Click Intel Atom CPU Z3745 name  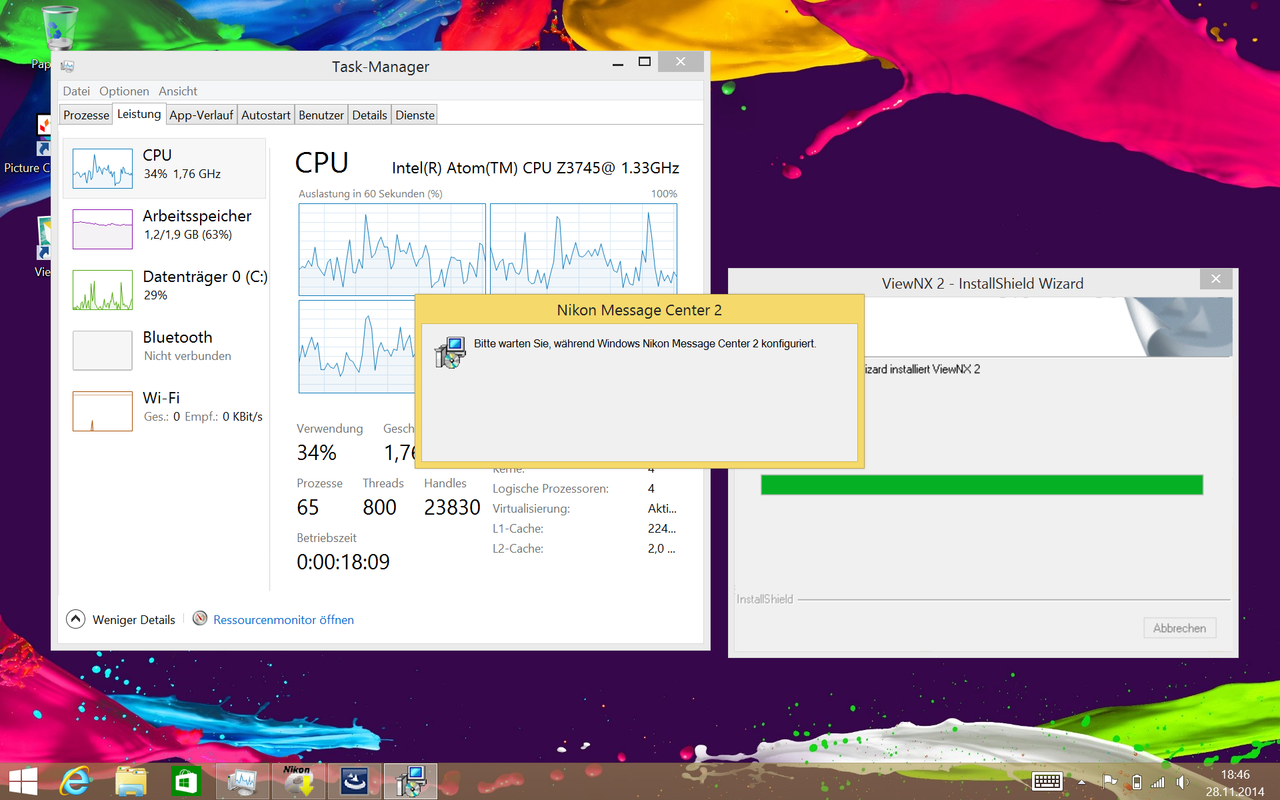point(535,168)
